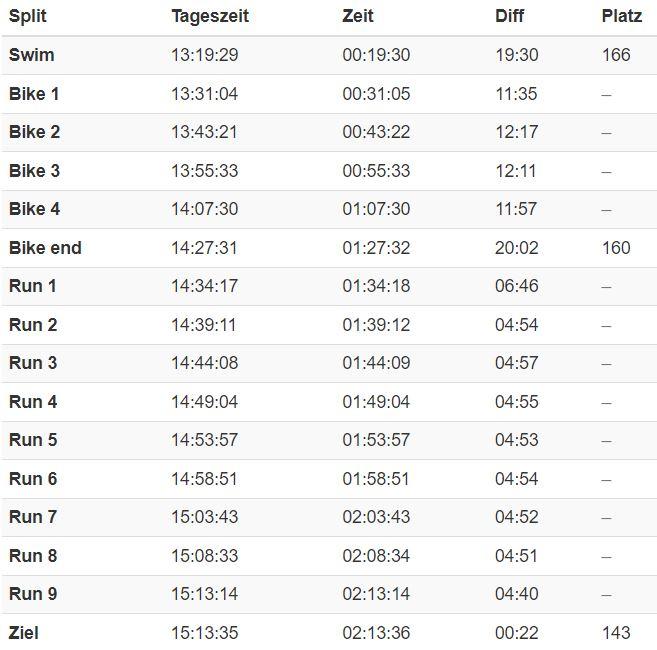Click the Zeit column header

357,16
